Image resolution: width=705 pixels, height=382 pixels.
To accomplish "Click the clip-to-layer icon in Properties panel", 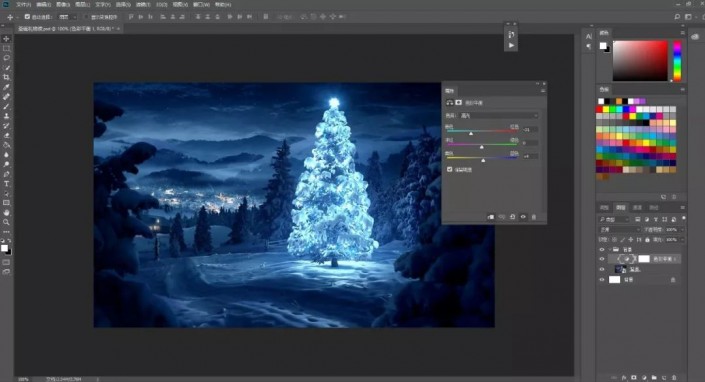I will pos(491,217).
